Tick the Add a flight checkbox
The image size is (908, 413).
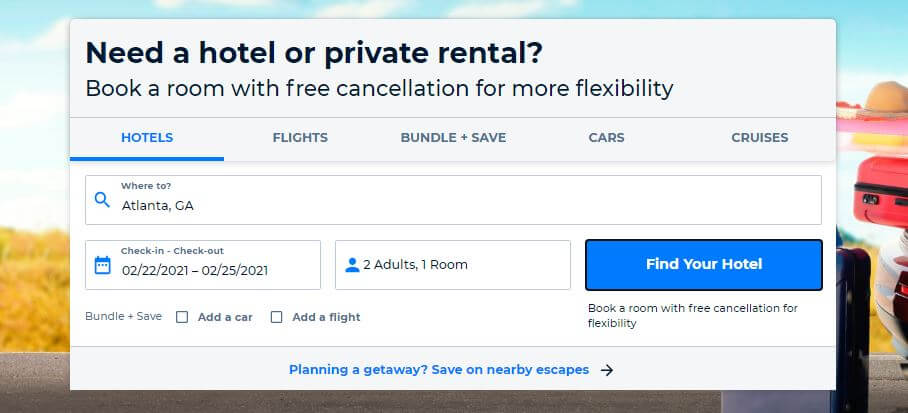277,317
